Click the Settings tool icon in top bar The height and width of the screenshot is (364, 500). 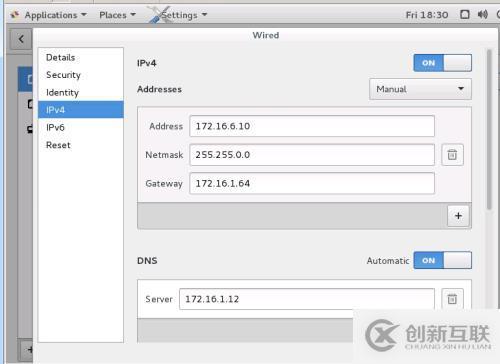(159, 15)
